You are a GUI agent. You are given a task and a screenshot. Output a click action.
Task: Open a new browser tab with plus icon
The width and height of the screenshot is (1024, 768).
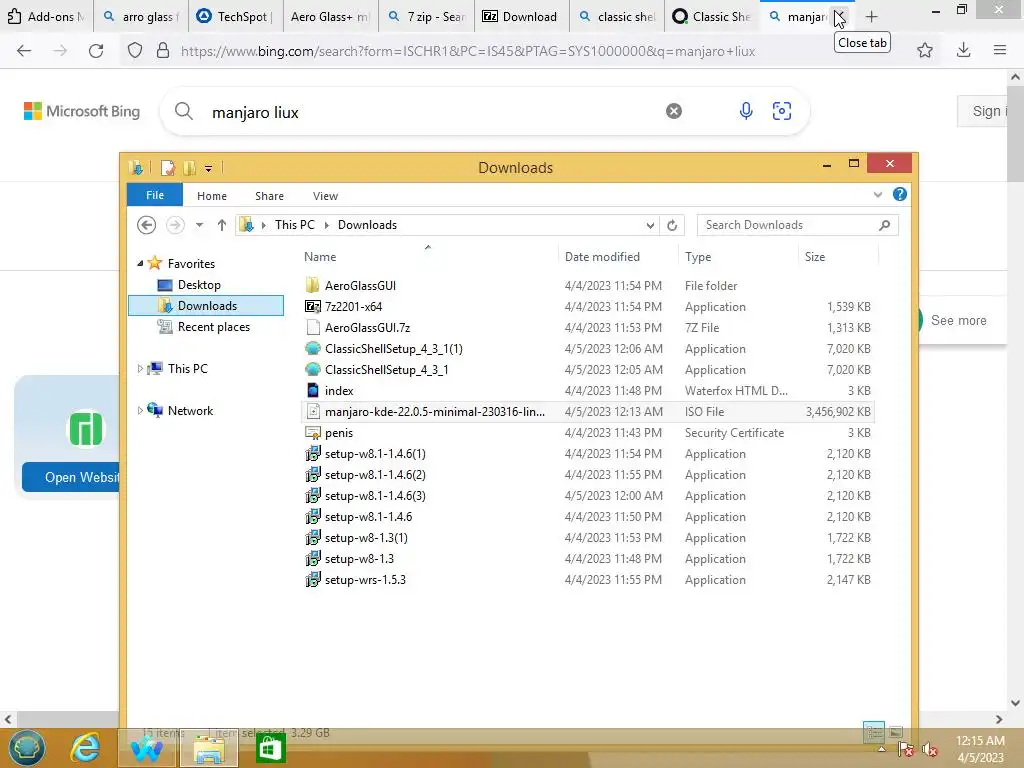click(x=871, y=17)
